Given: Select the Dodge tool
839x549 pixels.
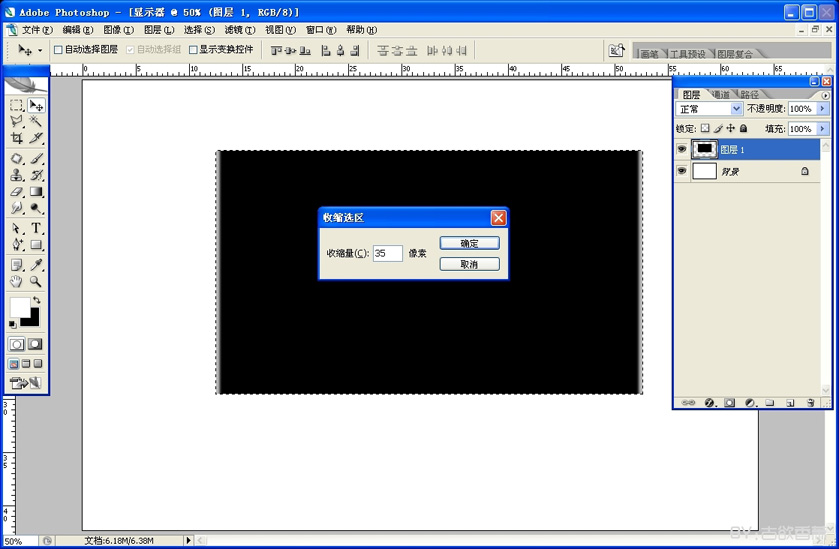Looking at the screenshot, I should click(36, 208).
